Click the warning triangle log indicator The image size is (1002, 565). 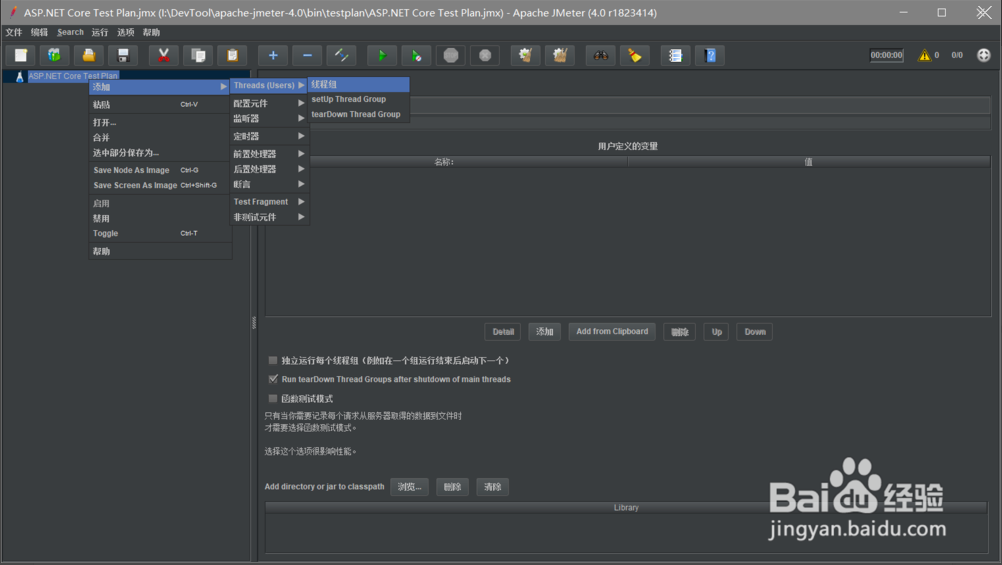(x=924, y=56)
